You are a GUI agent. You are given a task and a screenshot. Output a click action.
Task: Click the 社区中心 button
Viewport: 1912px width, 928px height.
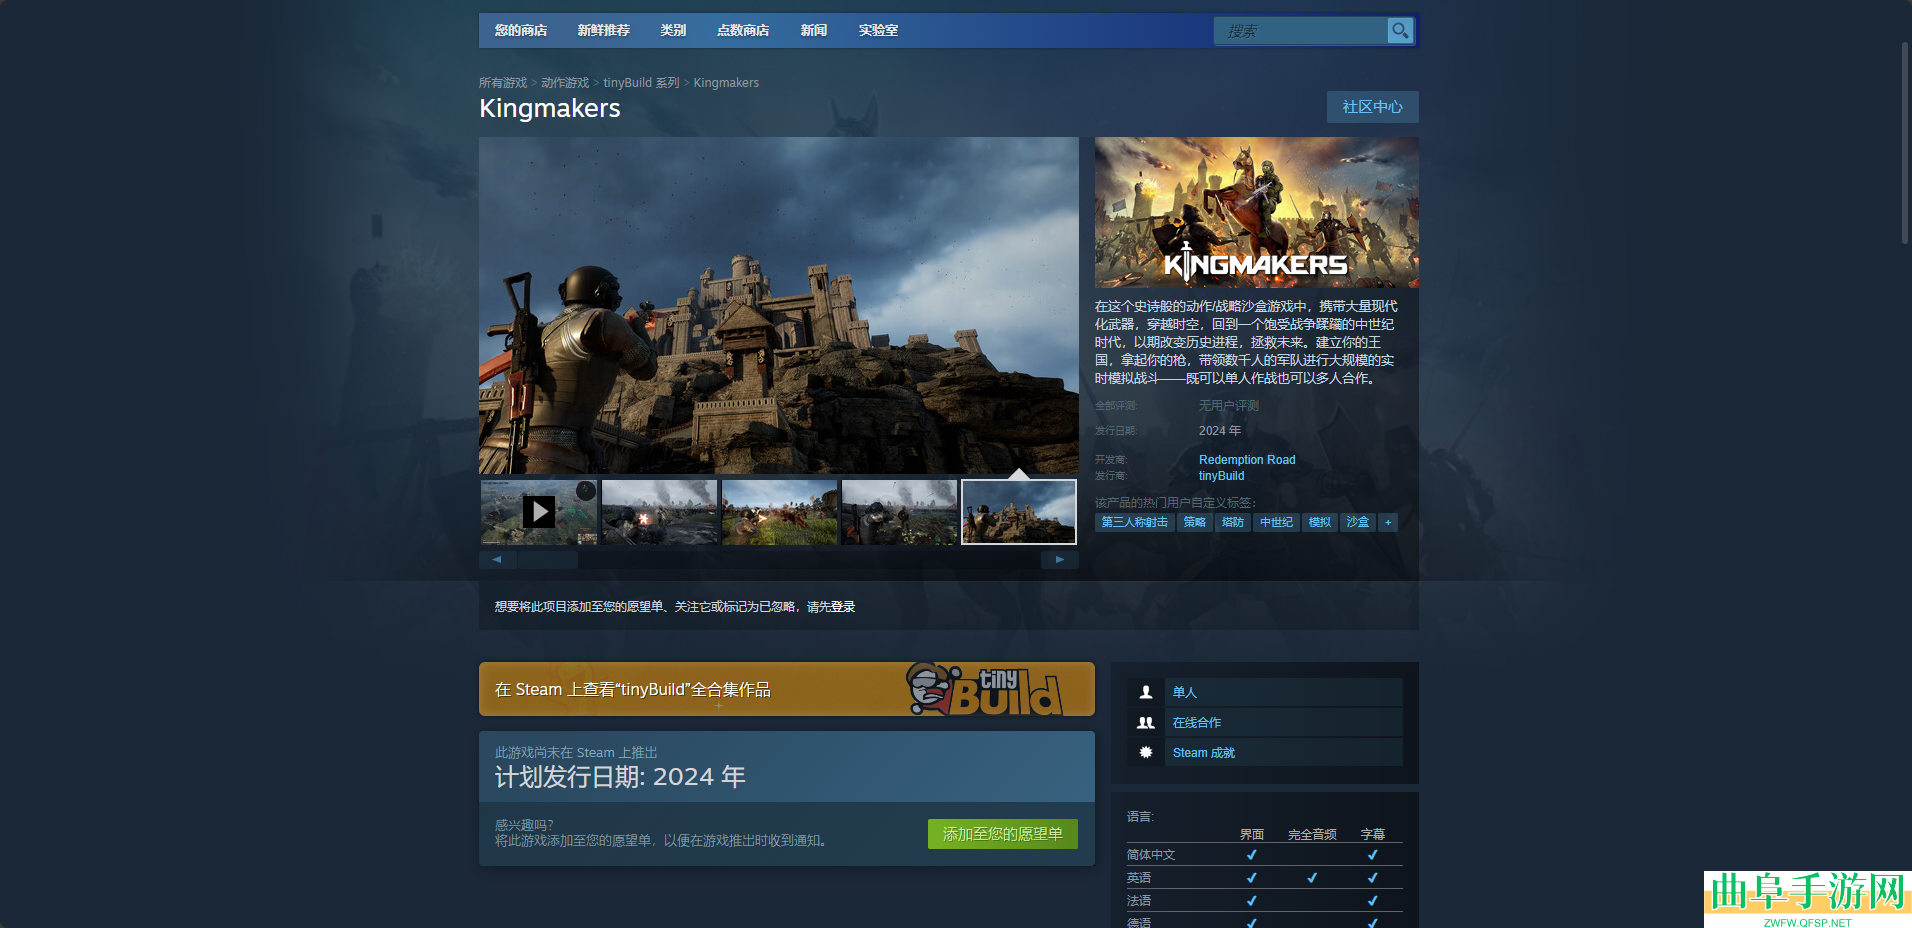(x=1372, y=107)
